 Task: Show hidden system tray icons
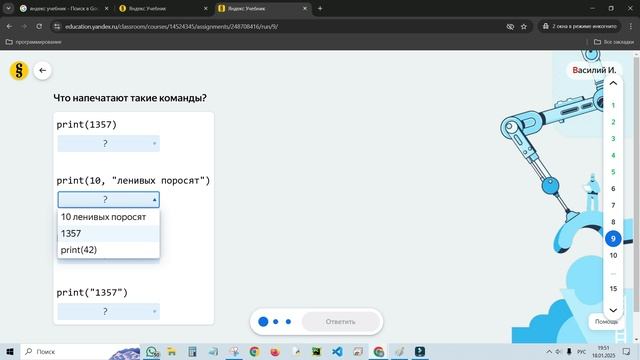(x=549, y=351)
